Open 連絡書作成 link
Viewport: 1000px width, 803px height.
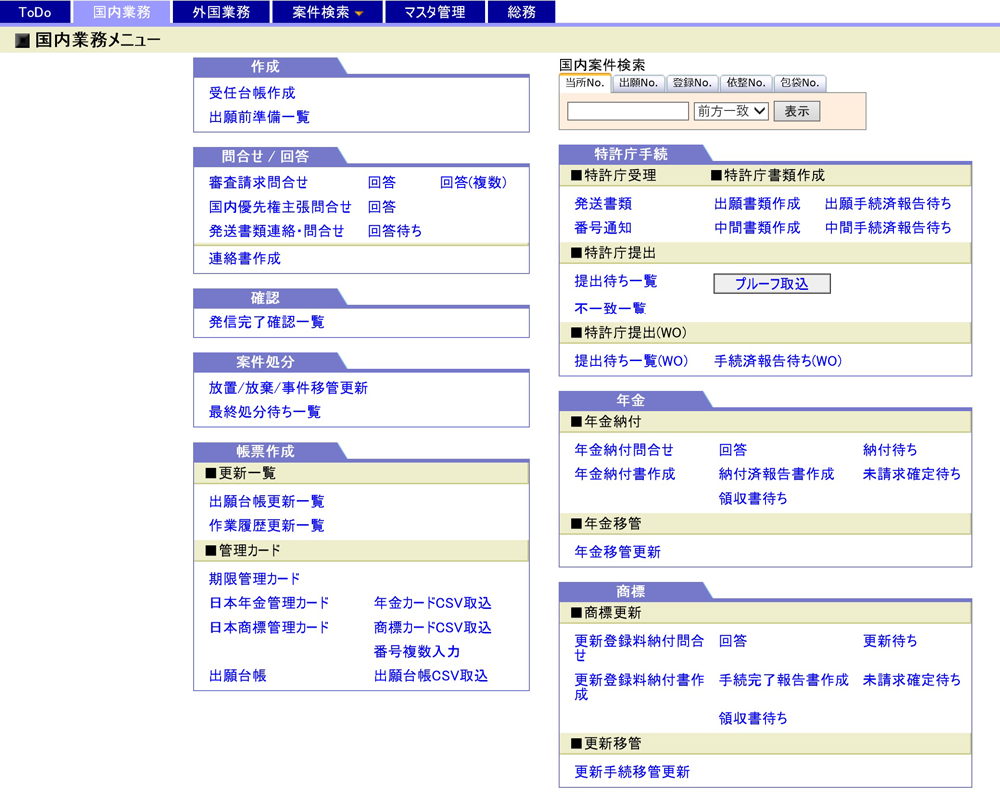(x=244, y=259)
